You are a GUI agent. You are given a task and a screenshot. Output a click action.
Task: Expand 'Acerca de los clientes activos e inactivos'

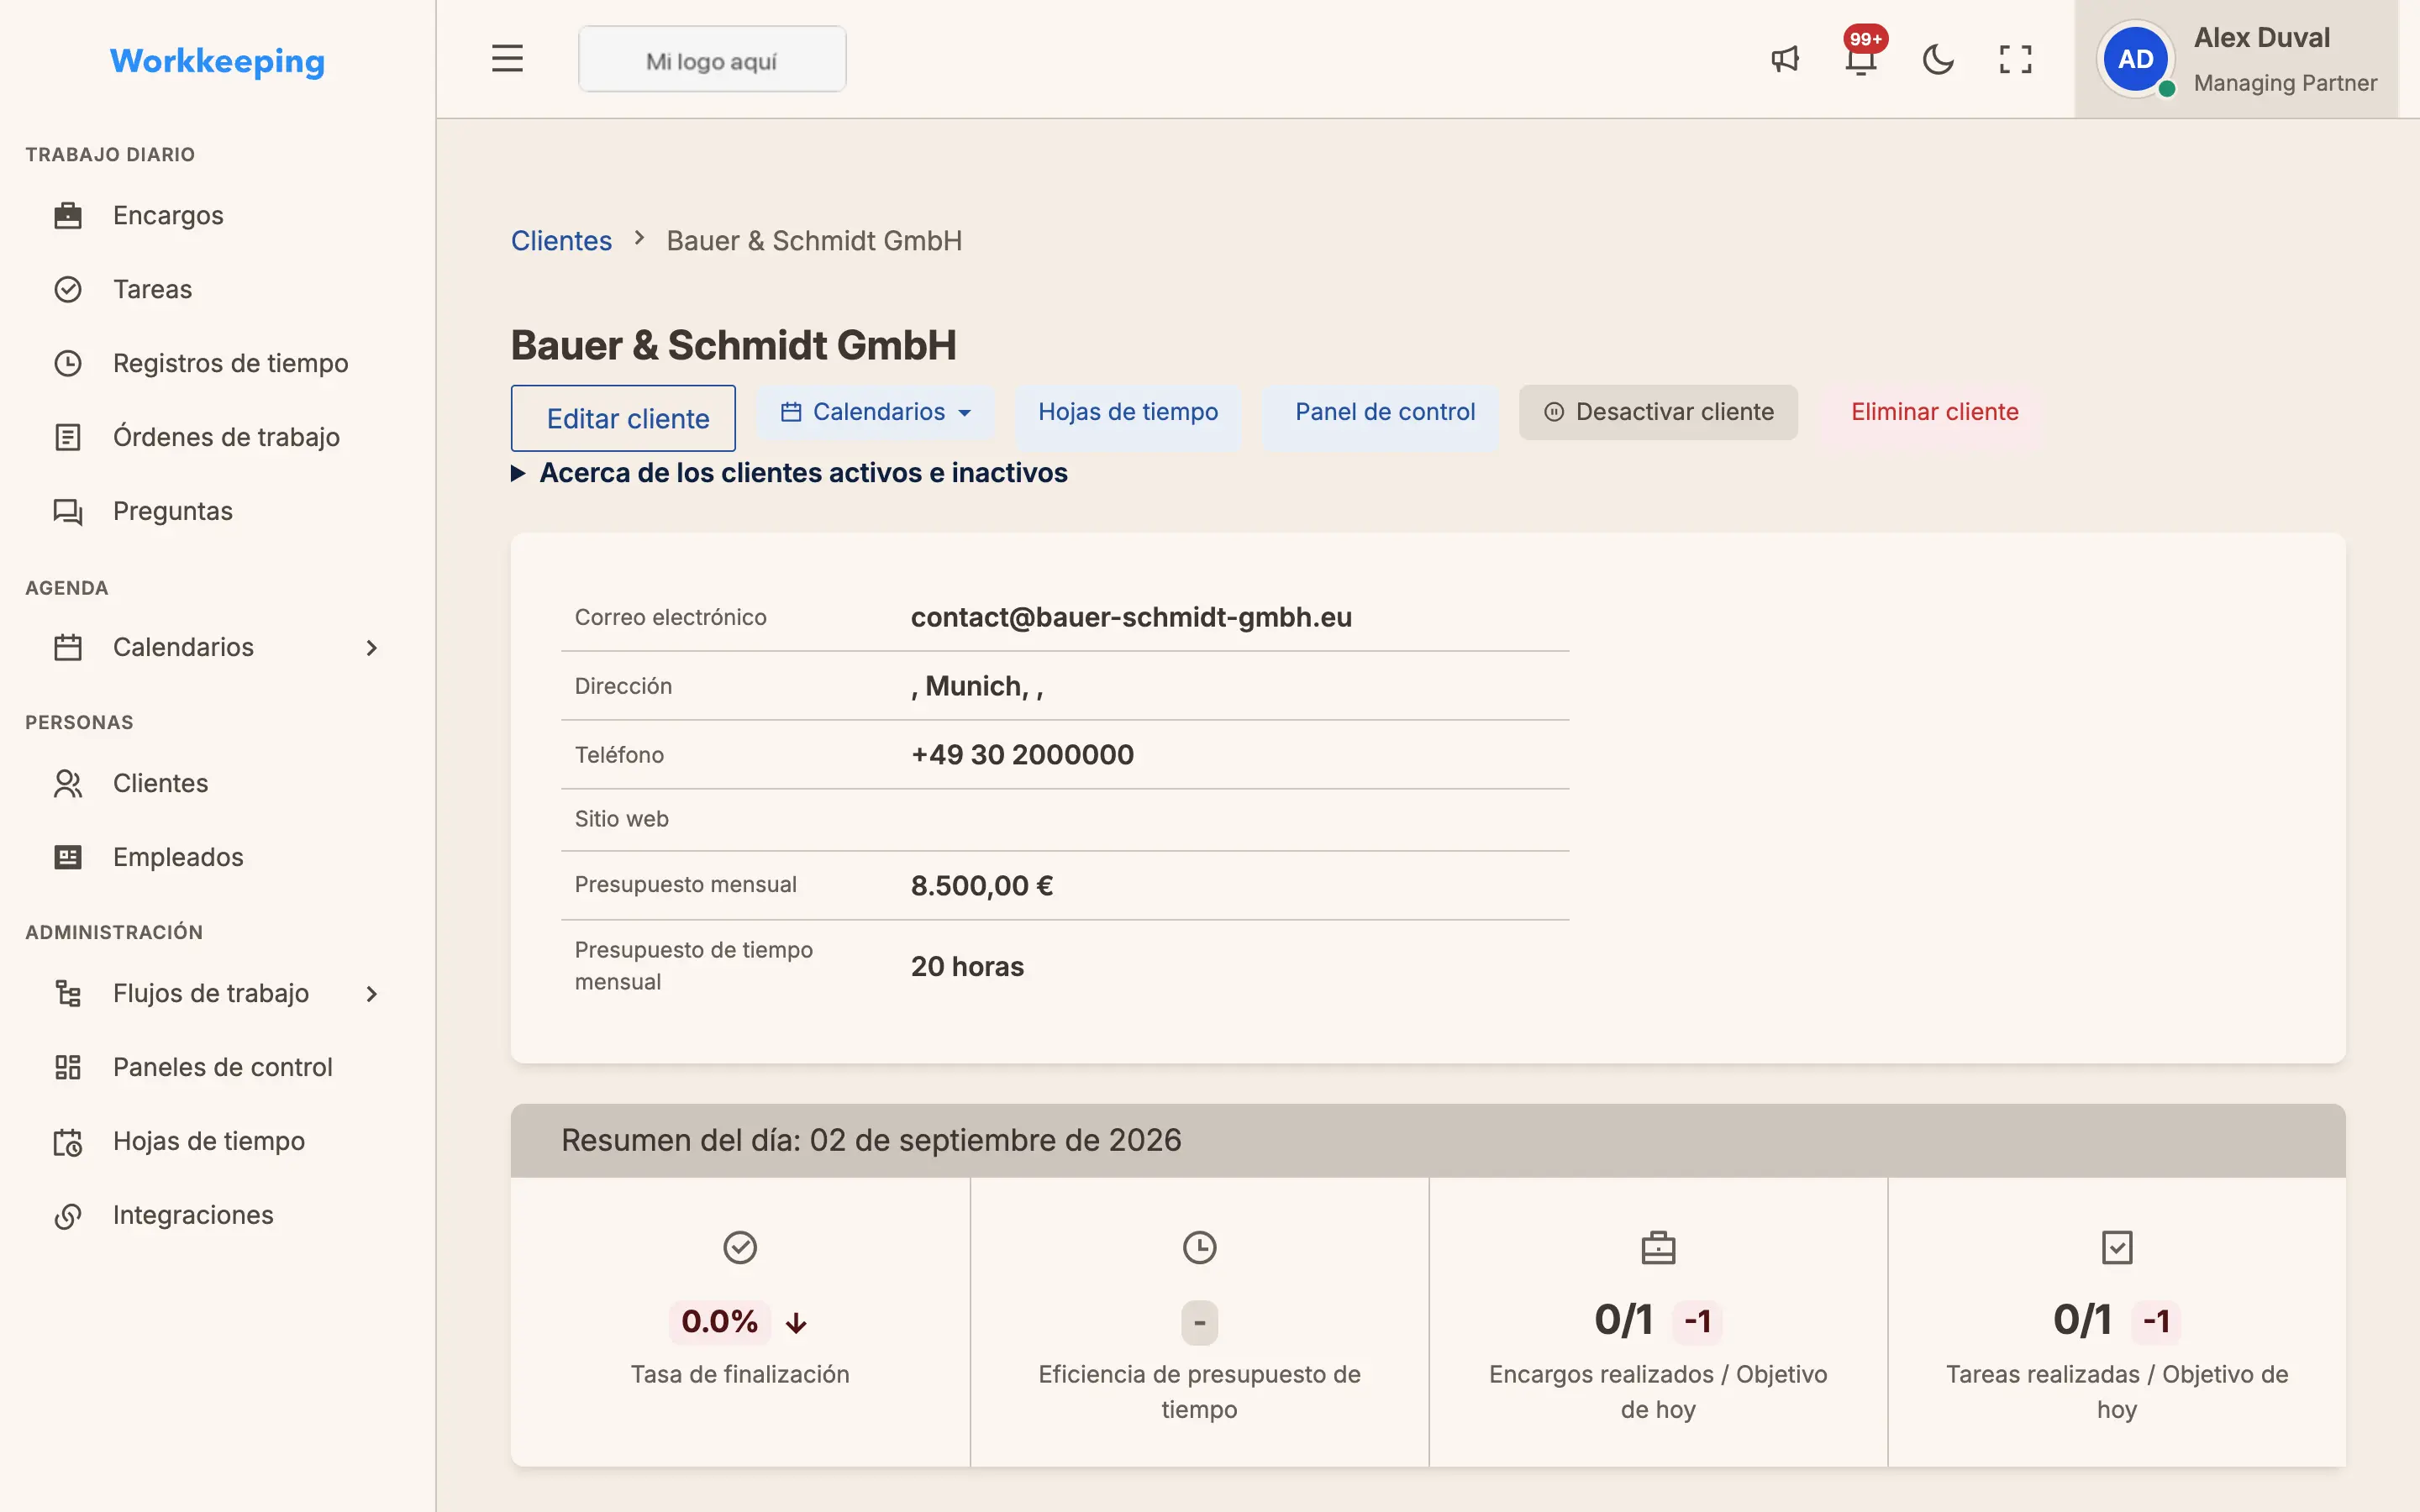point(790,473)
